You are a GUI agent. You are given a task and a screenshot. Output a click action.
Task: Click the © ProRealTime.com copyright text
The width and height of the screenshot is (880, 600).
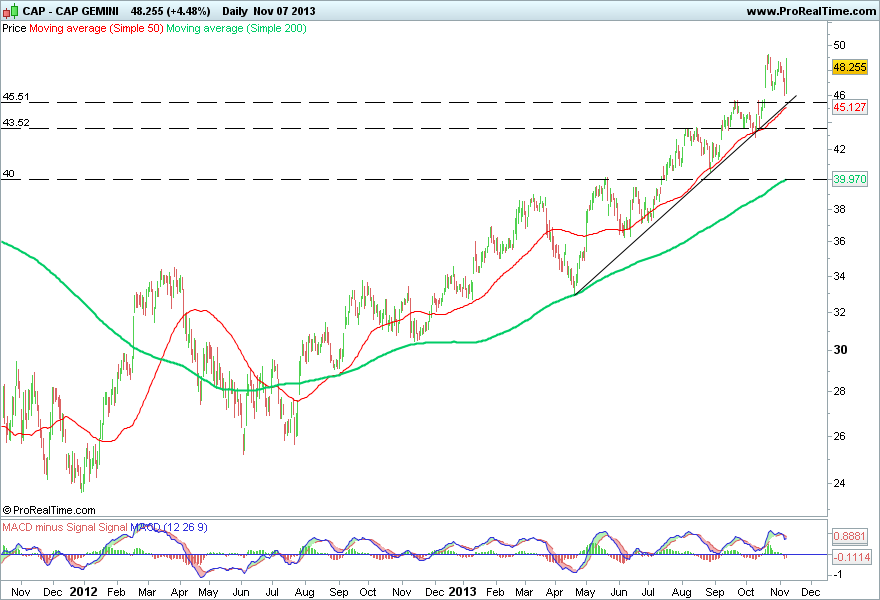click(49, 510)
